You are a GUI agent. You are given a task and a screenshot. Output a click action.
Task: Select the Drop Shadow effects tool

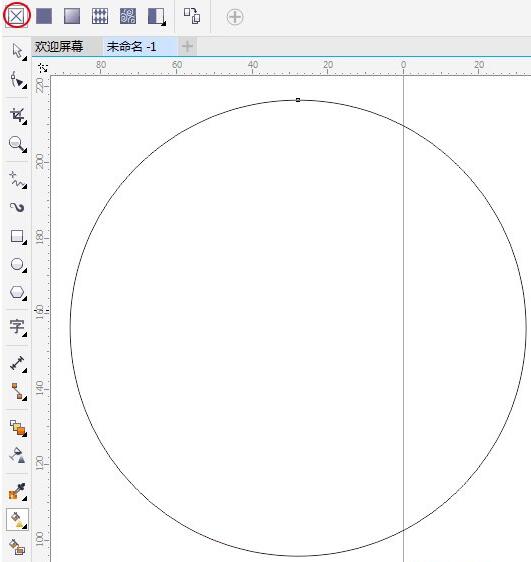(x=17, y=428)
